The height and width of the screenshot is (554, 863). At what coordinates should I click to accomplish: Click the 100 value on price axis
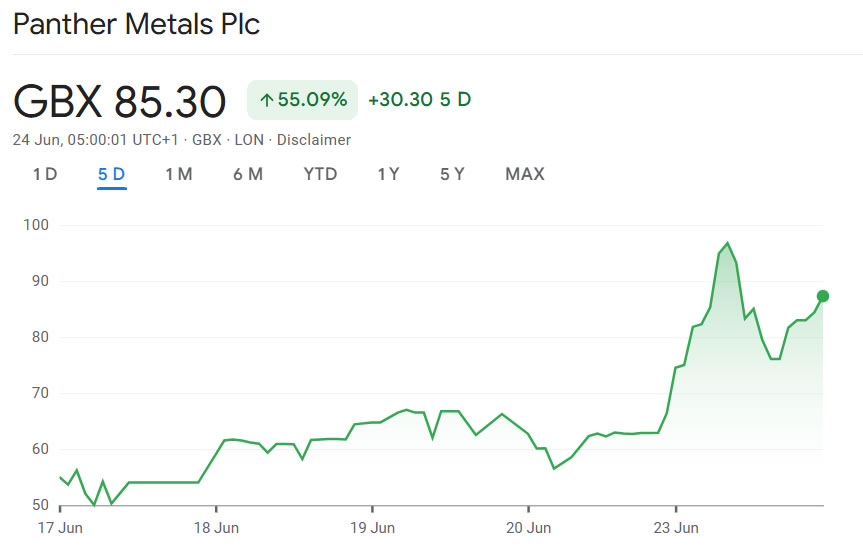point(36,225)
